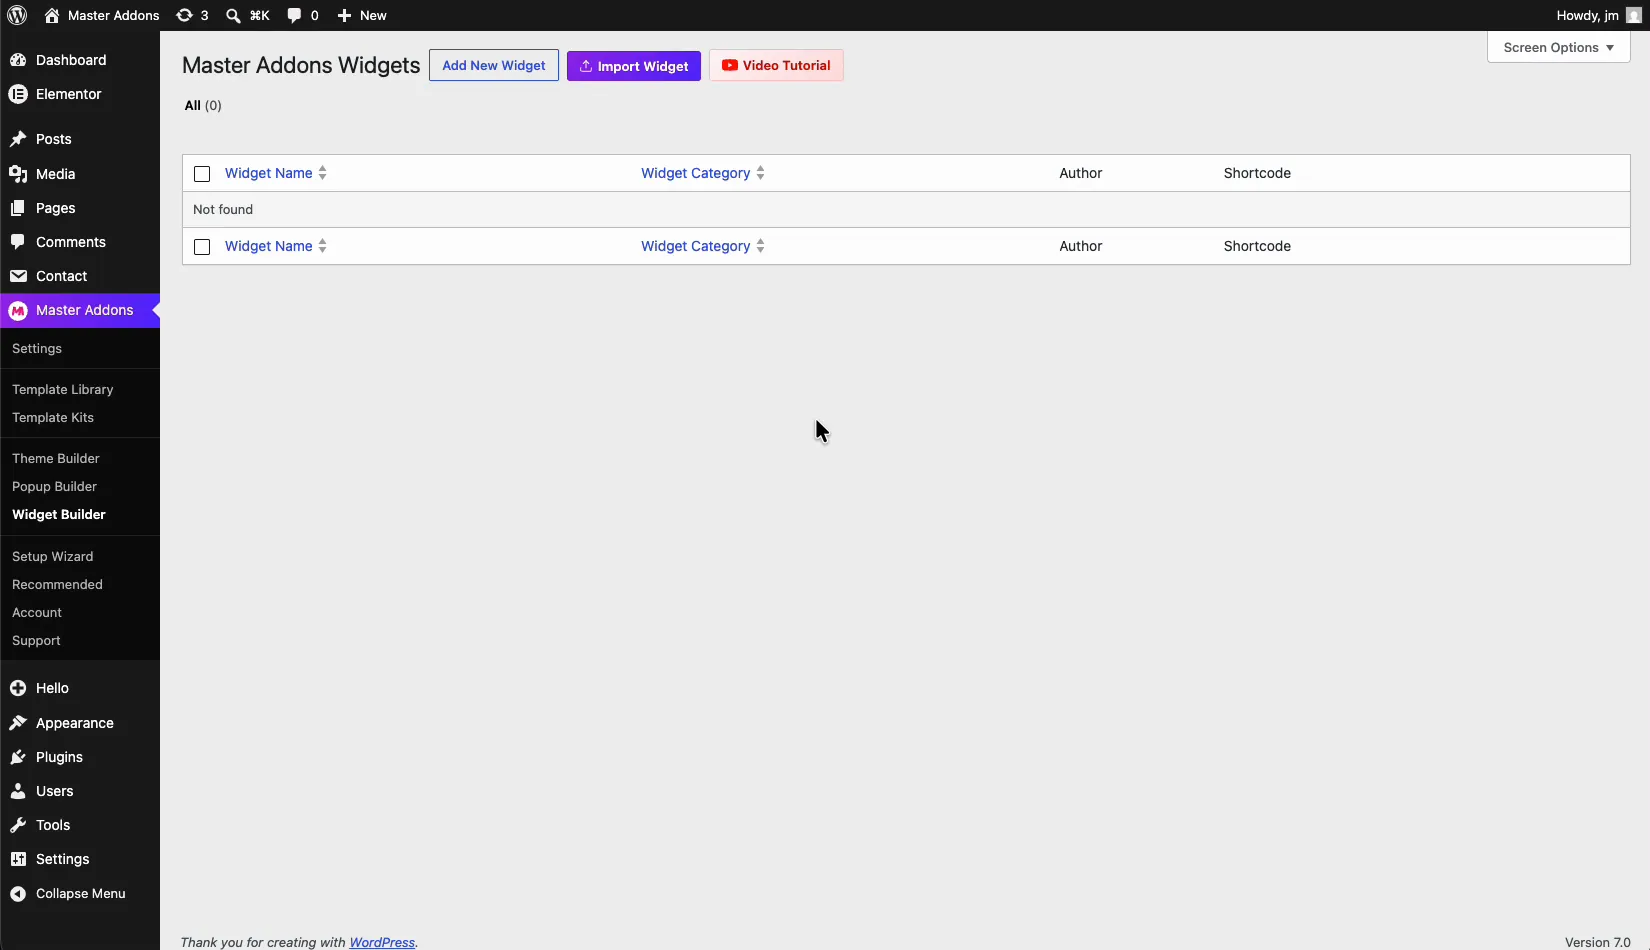Click the Media icon in sidebar
The image size is (1650, 950).
(x=18, y=174)
